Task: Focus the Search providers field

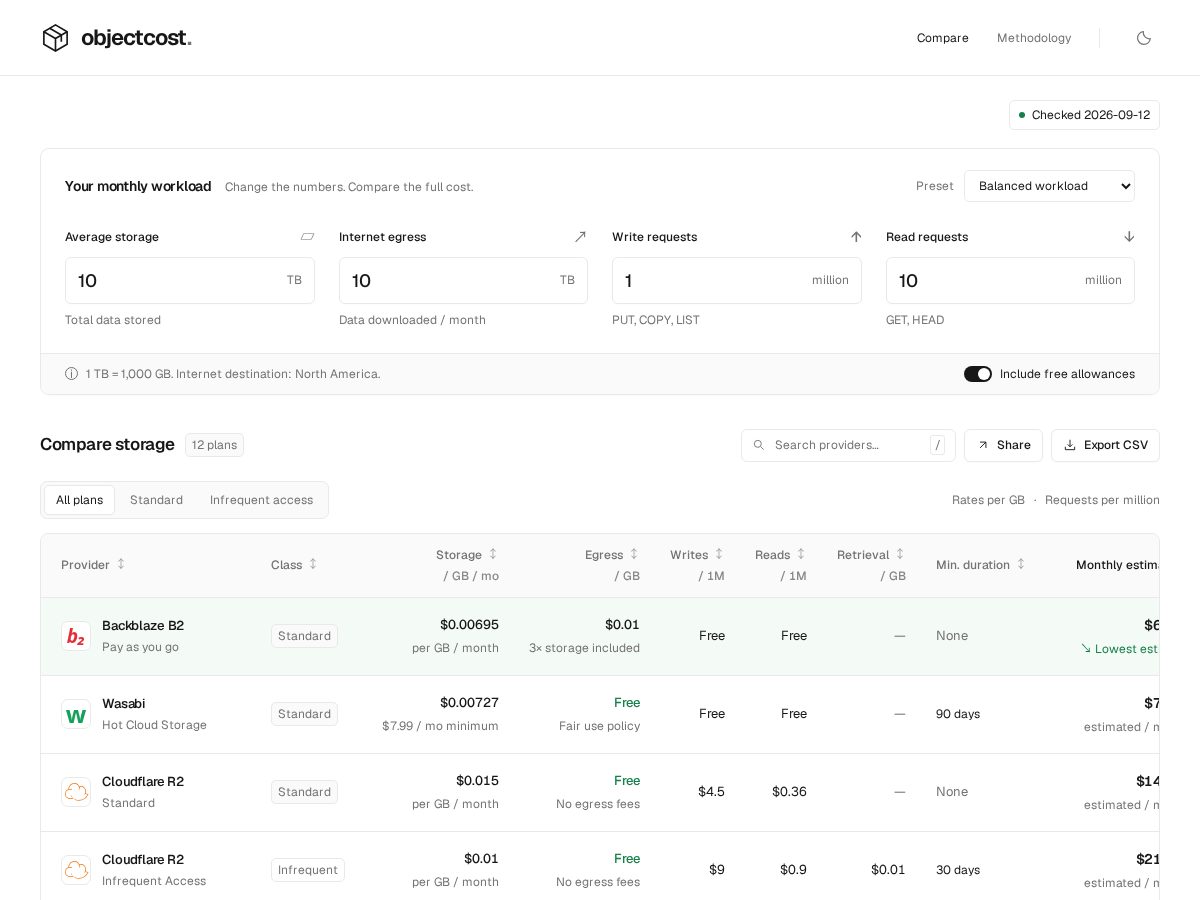Action: tap(848, 445)
